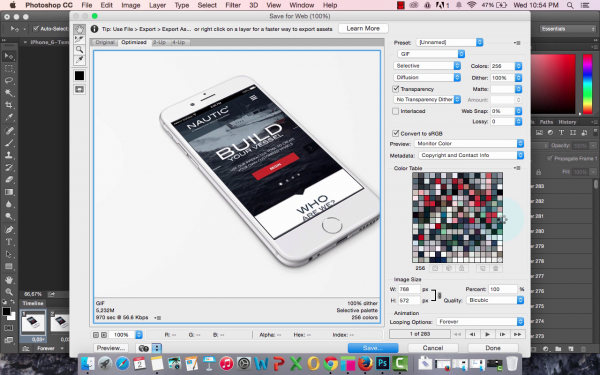The height and width of the screenshot is (375, 600).
Task: Select the Pen tool
Action: coord(9,230)
